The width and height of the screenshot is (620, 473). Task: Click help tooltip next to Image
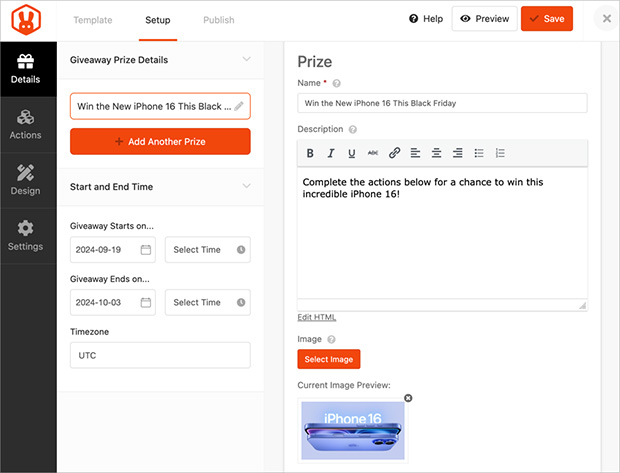click(x=332, y=339)
